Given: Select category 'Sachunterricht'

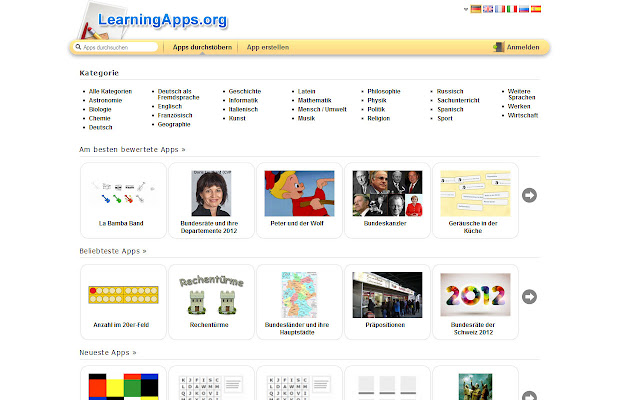Looking at the screenshot, I should pos(458,100).
